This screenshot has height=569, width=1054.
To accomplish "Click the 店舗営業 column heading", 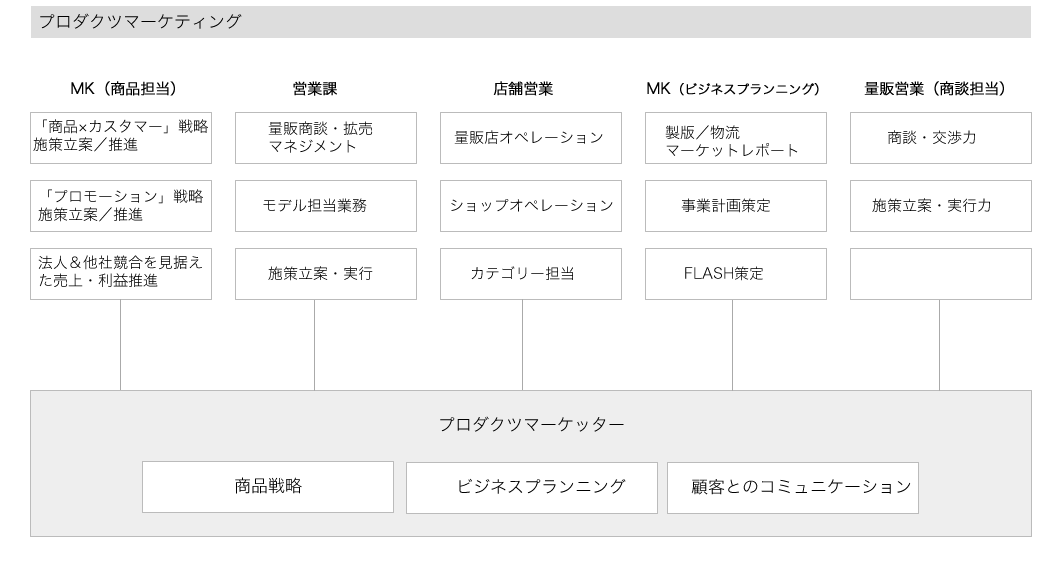I will point(523,89).
